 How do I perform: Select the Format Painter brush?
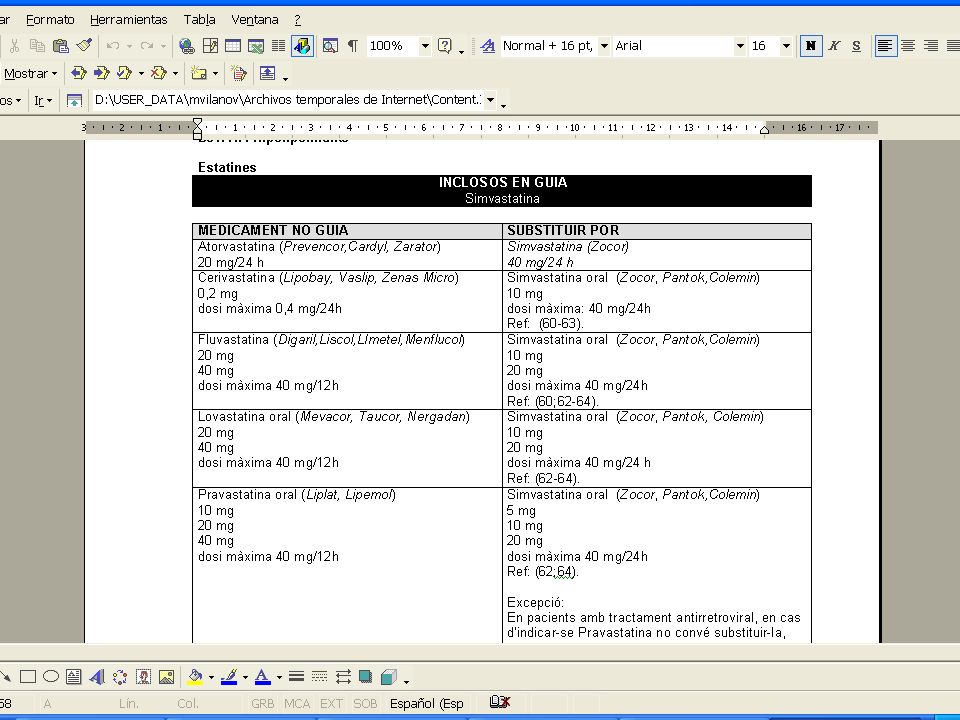[x=84, y=46]
